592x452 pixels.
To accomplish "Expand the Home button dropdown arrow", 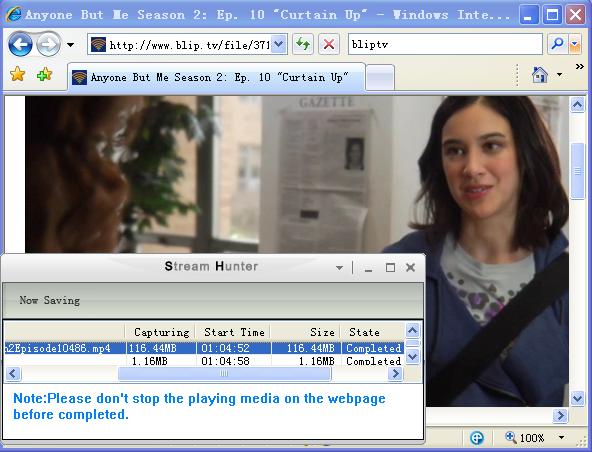I will click(x=560, y=75).
